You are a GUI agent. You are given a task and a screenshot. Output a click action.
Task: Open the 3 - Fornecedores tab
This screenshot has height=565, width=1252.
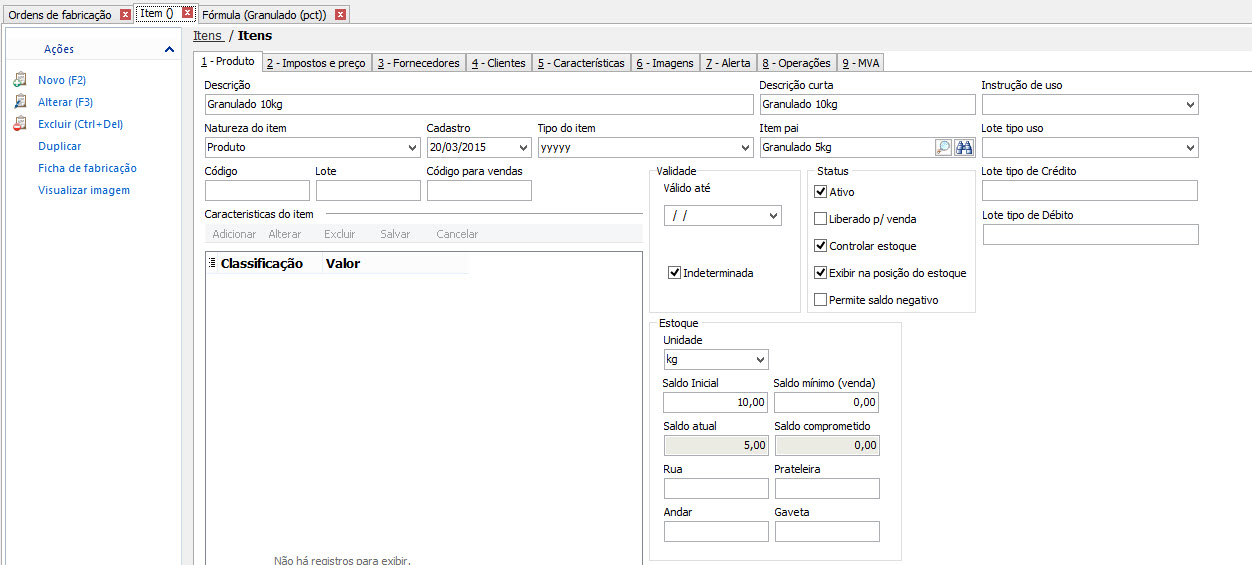click(419, 63)
